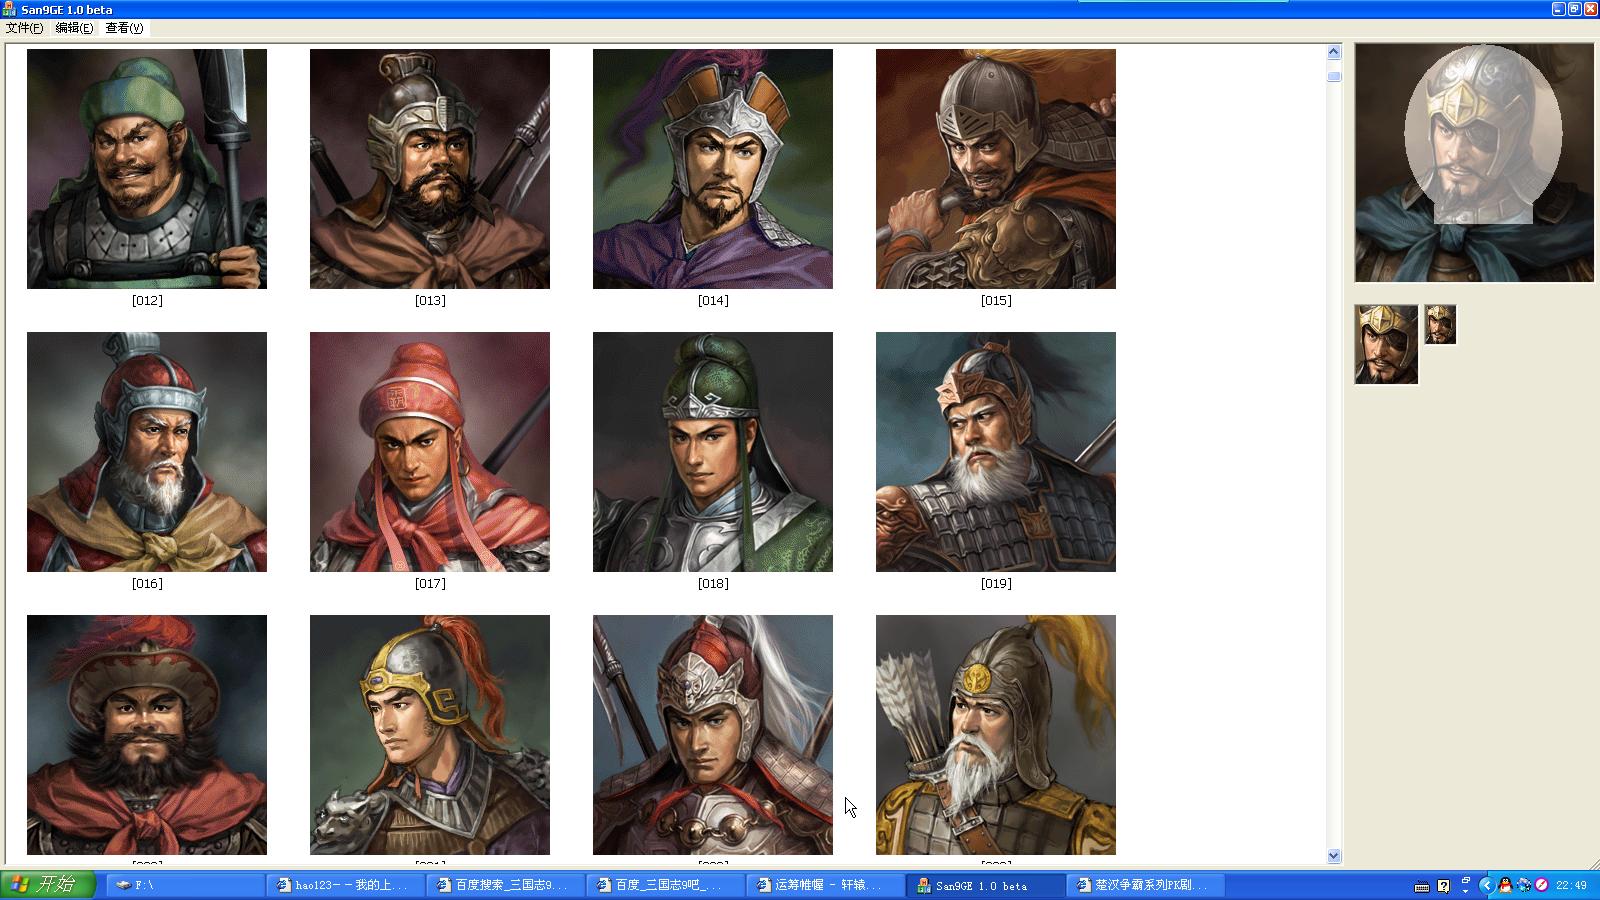Click the scrollbar up arrow

[x=1334, y=52]
